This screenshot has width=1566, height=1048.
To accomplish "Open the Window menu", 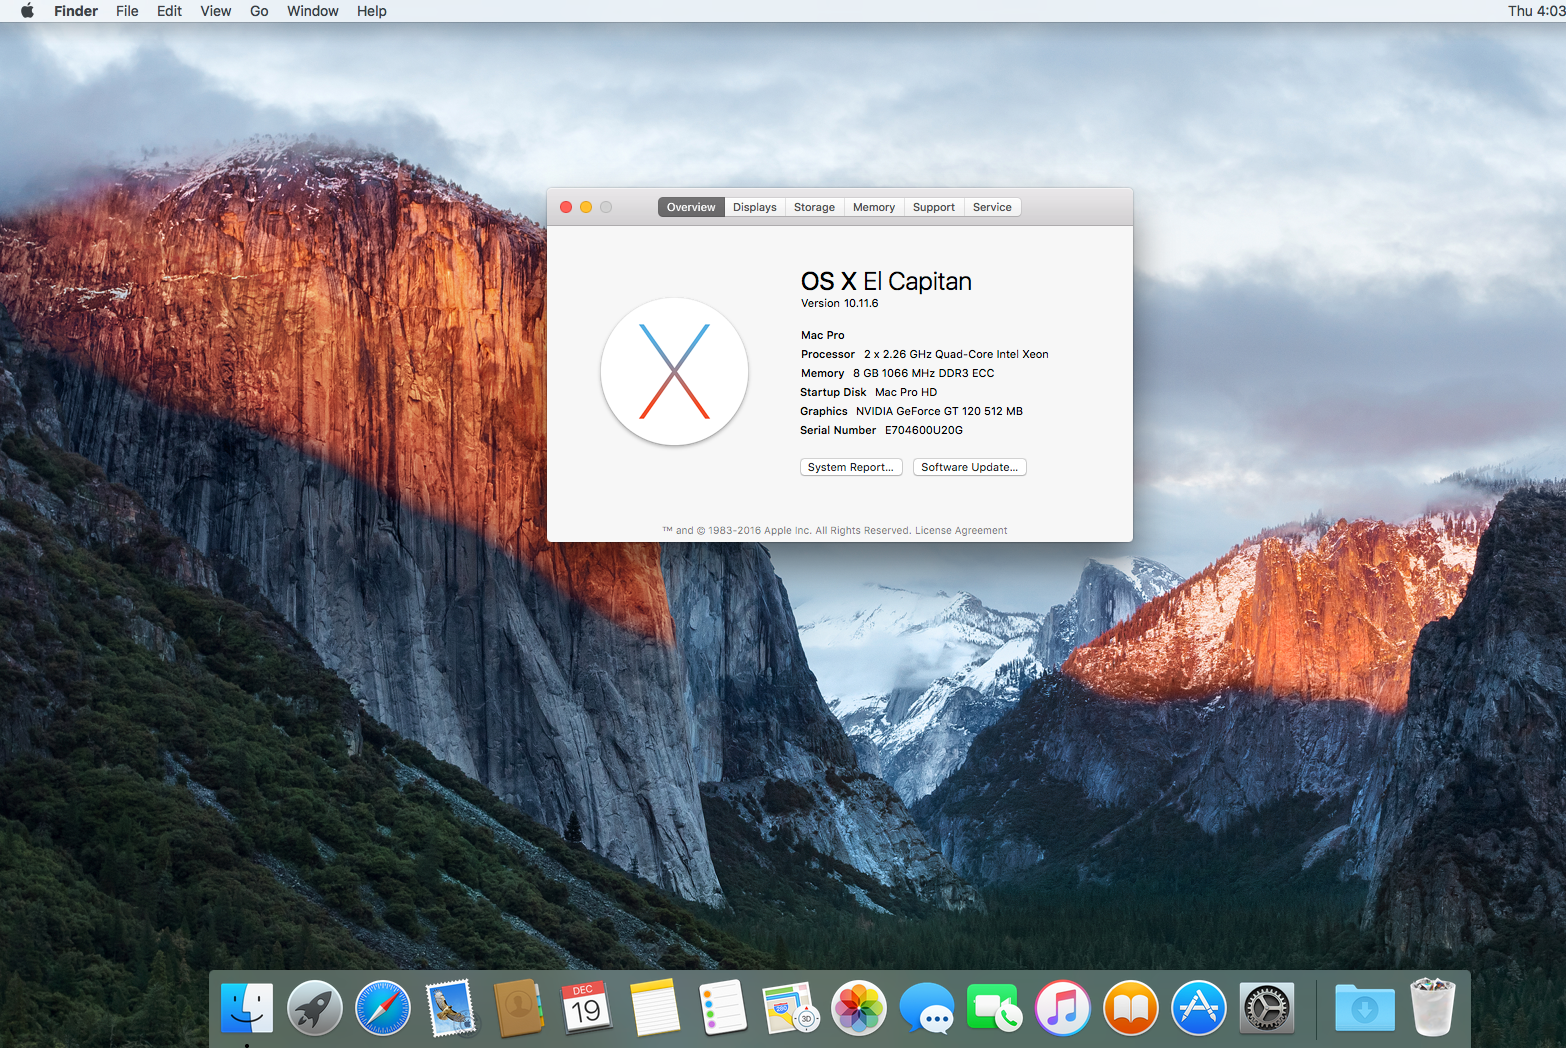I will pos(312,11).
